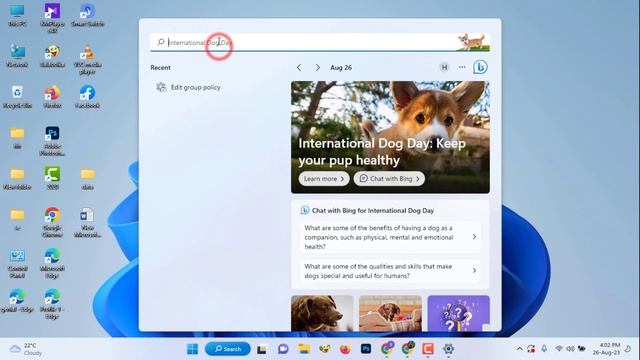Open Photoshop from the taskbar
Image resolution: width=640 pixels, height=360 pixels.
tap(366, 349)
